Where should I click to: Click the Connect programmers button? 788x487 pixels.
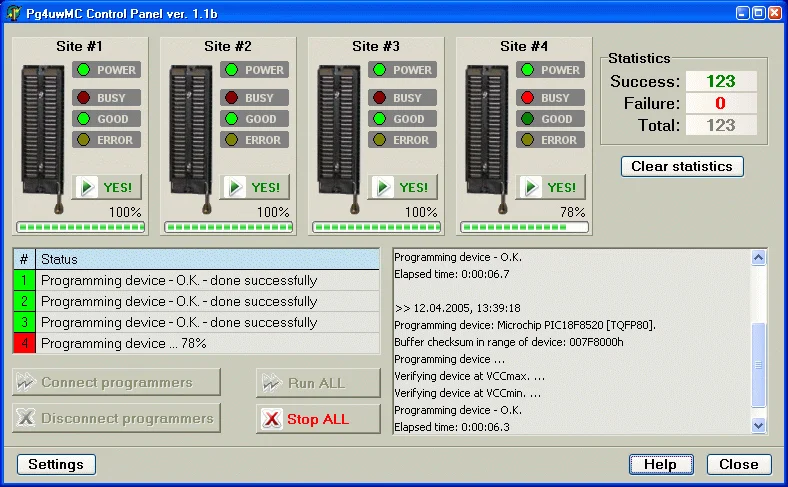click(117, 382)
